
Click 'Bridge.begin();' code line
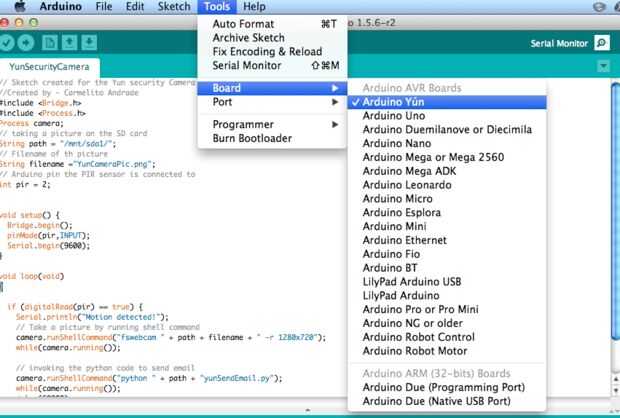pyautogui.click(x=40, y=225)
